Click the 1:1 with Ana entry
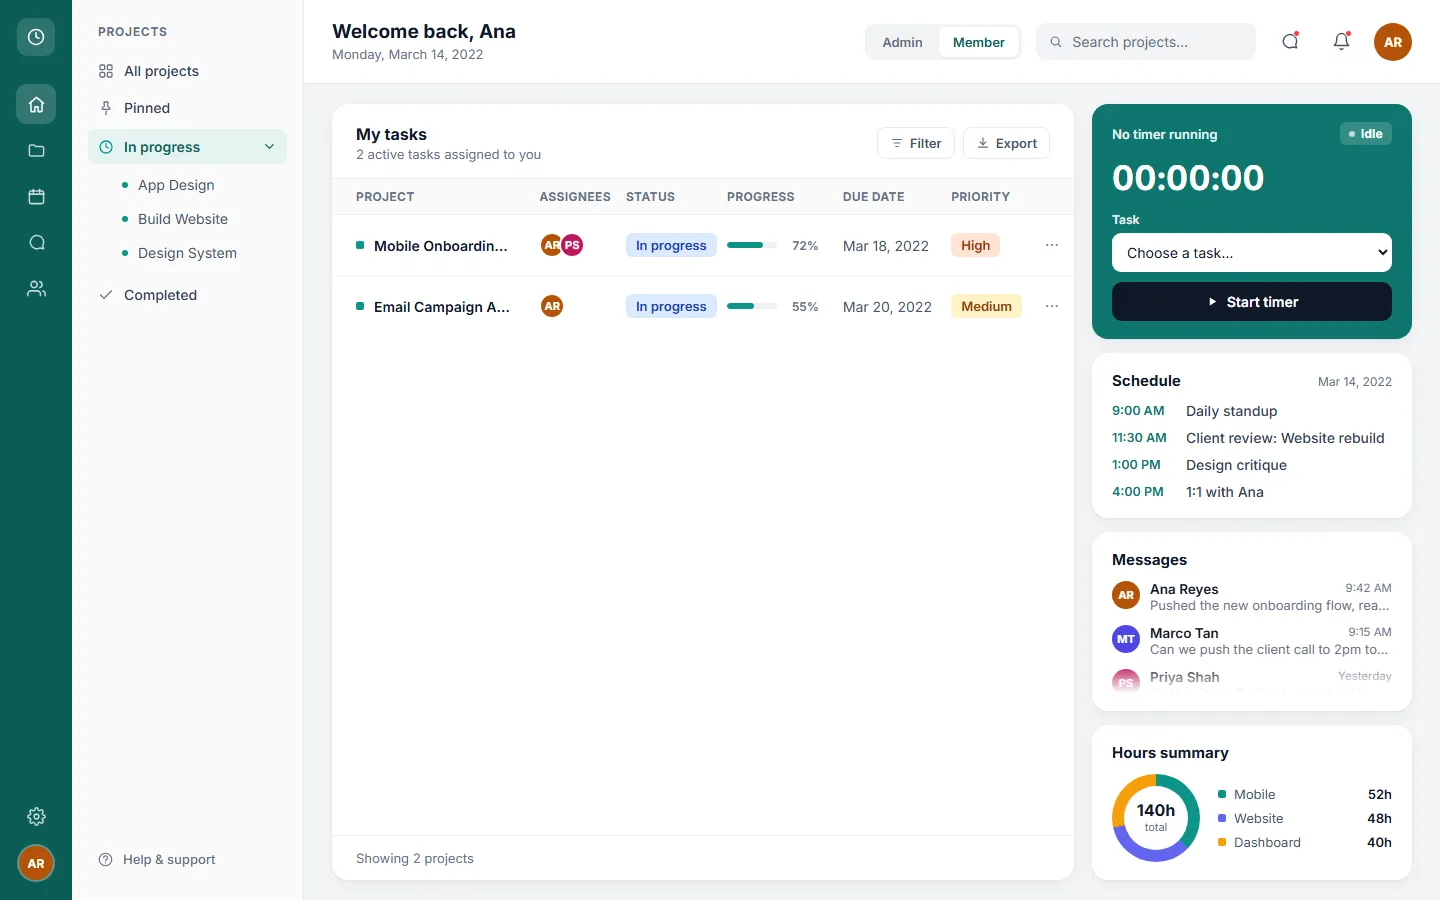 (x=1252, y=492)
